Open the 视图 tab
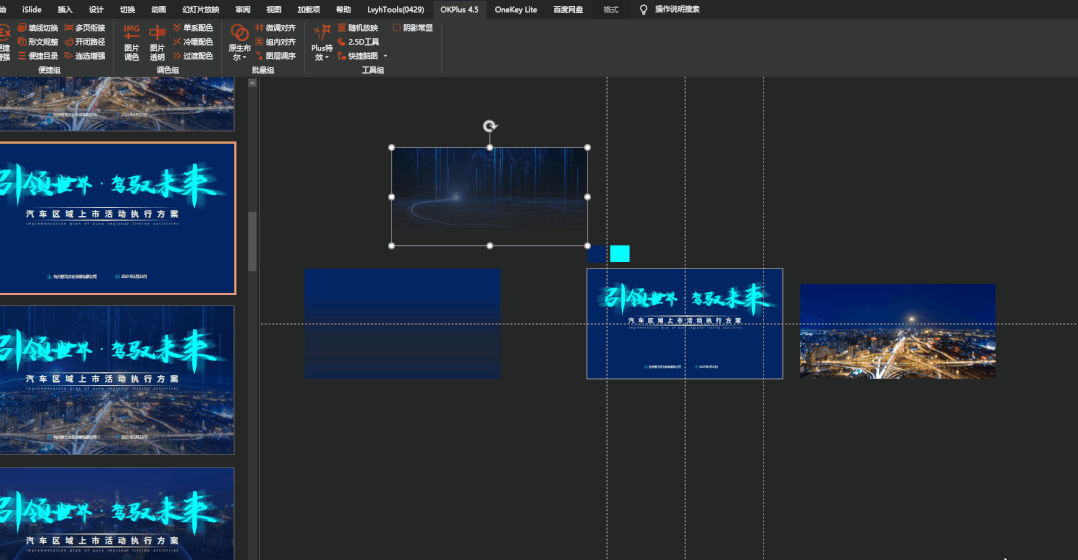The width and height of the screenshot is (1078, 560). coord(274,10)
